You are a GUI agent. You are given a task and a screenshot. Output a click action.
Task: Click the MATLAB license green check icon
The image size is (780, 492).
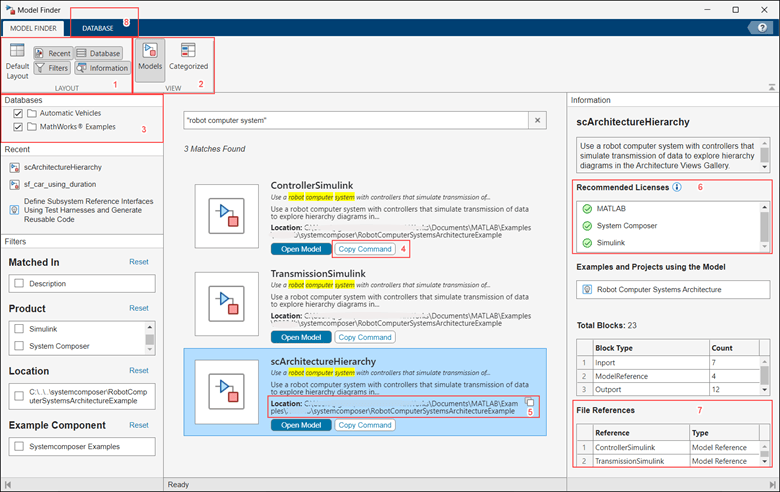click(587, 209)
